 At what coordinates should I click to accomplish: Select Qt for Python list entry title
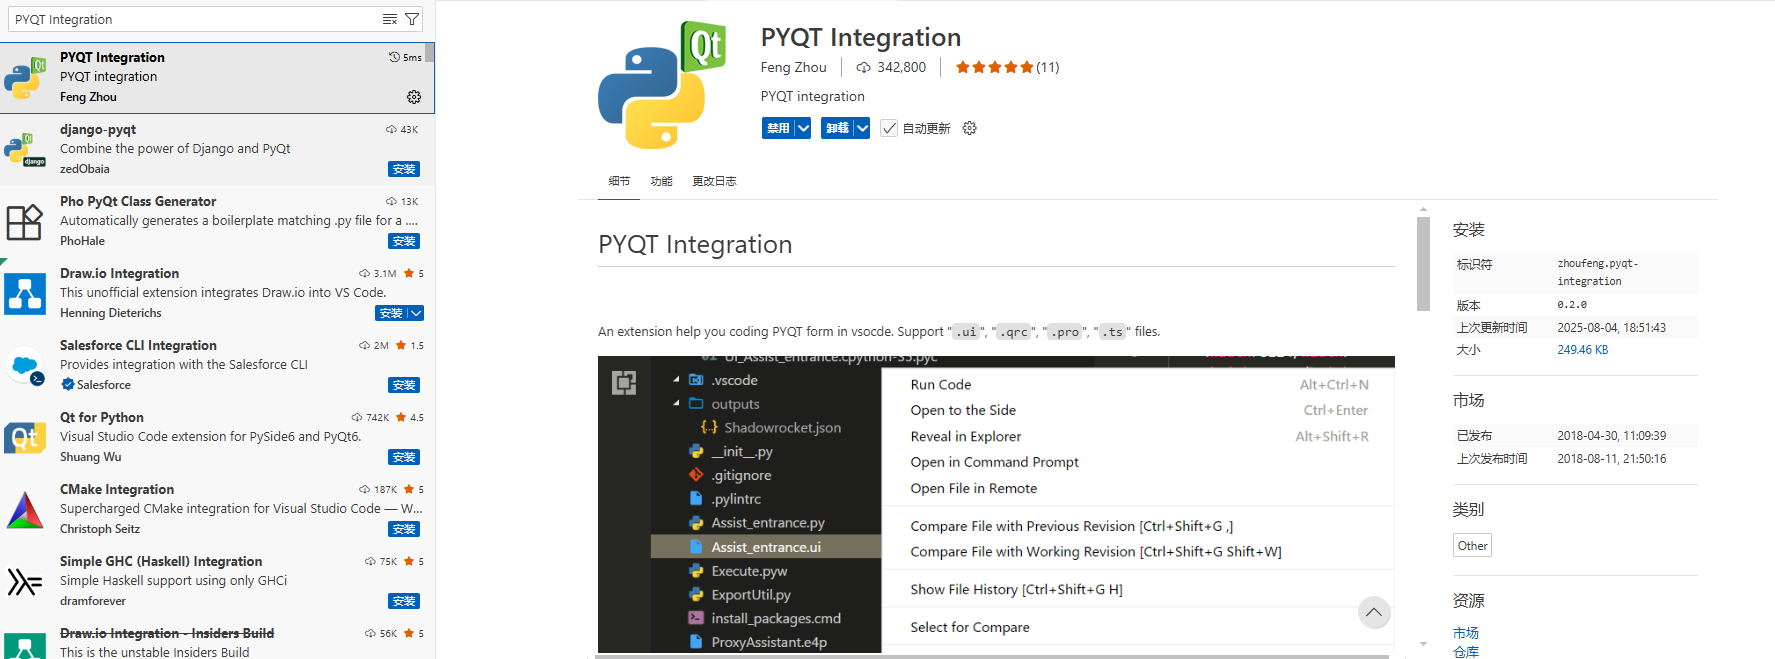coord(101,417)
